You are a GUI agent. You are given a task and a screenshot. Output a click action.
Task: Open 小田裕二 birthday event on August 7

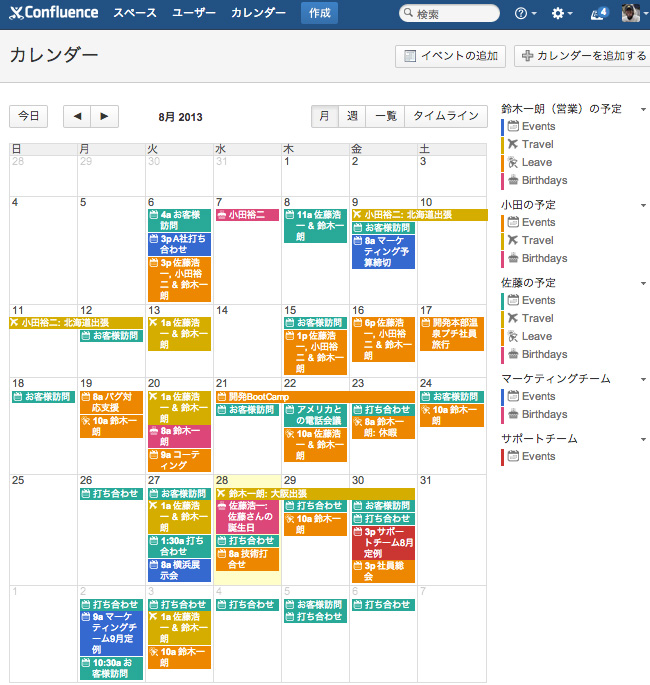[247, 214]
